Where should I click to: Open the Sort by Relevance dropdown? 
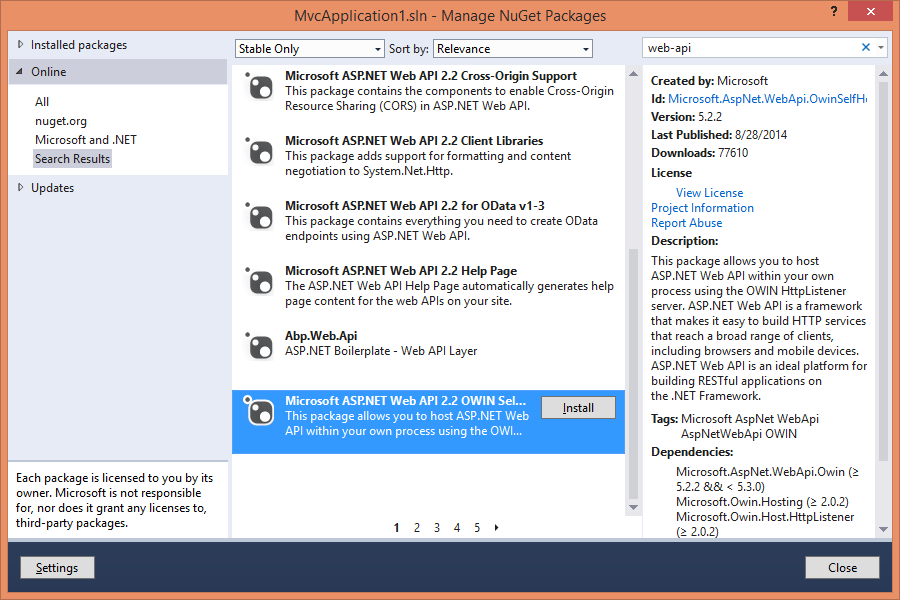click(x=513, y=49)
